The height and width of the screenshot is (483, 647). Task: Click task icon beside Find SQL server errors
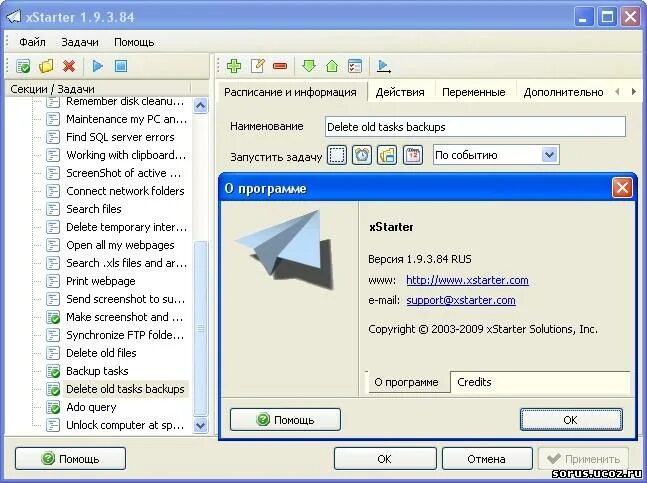[53, 137]
